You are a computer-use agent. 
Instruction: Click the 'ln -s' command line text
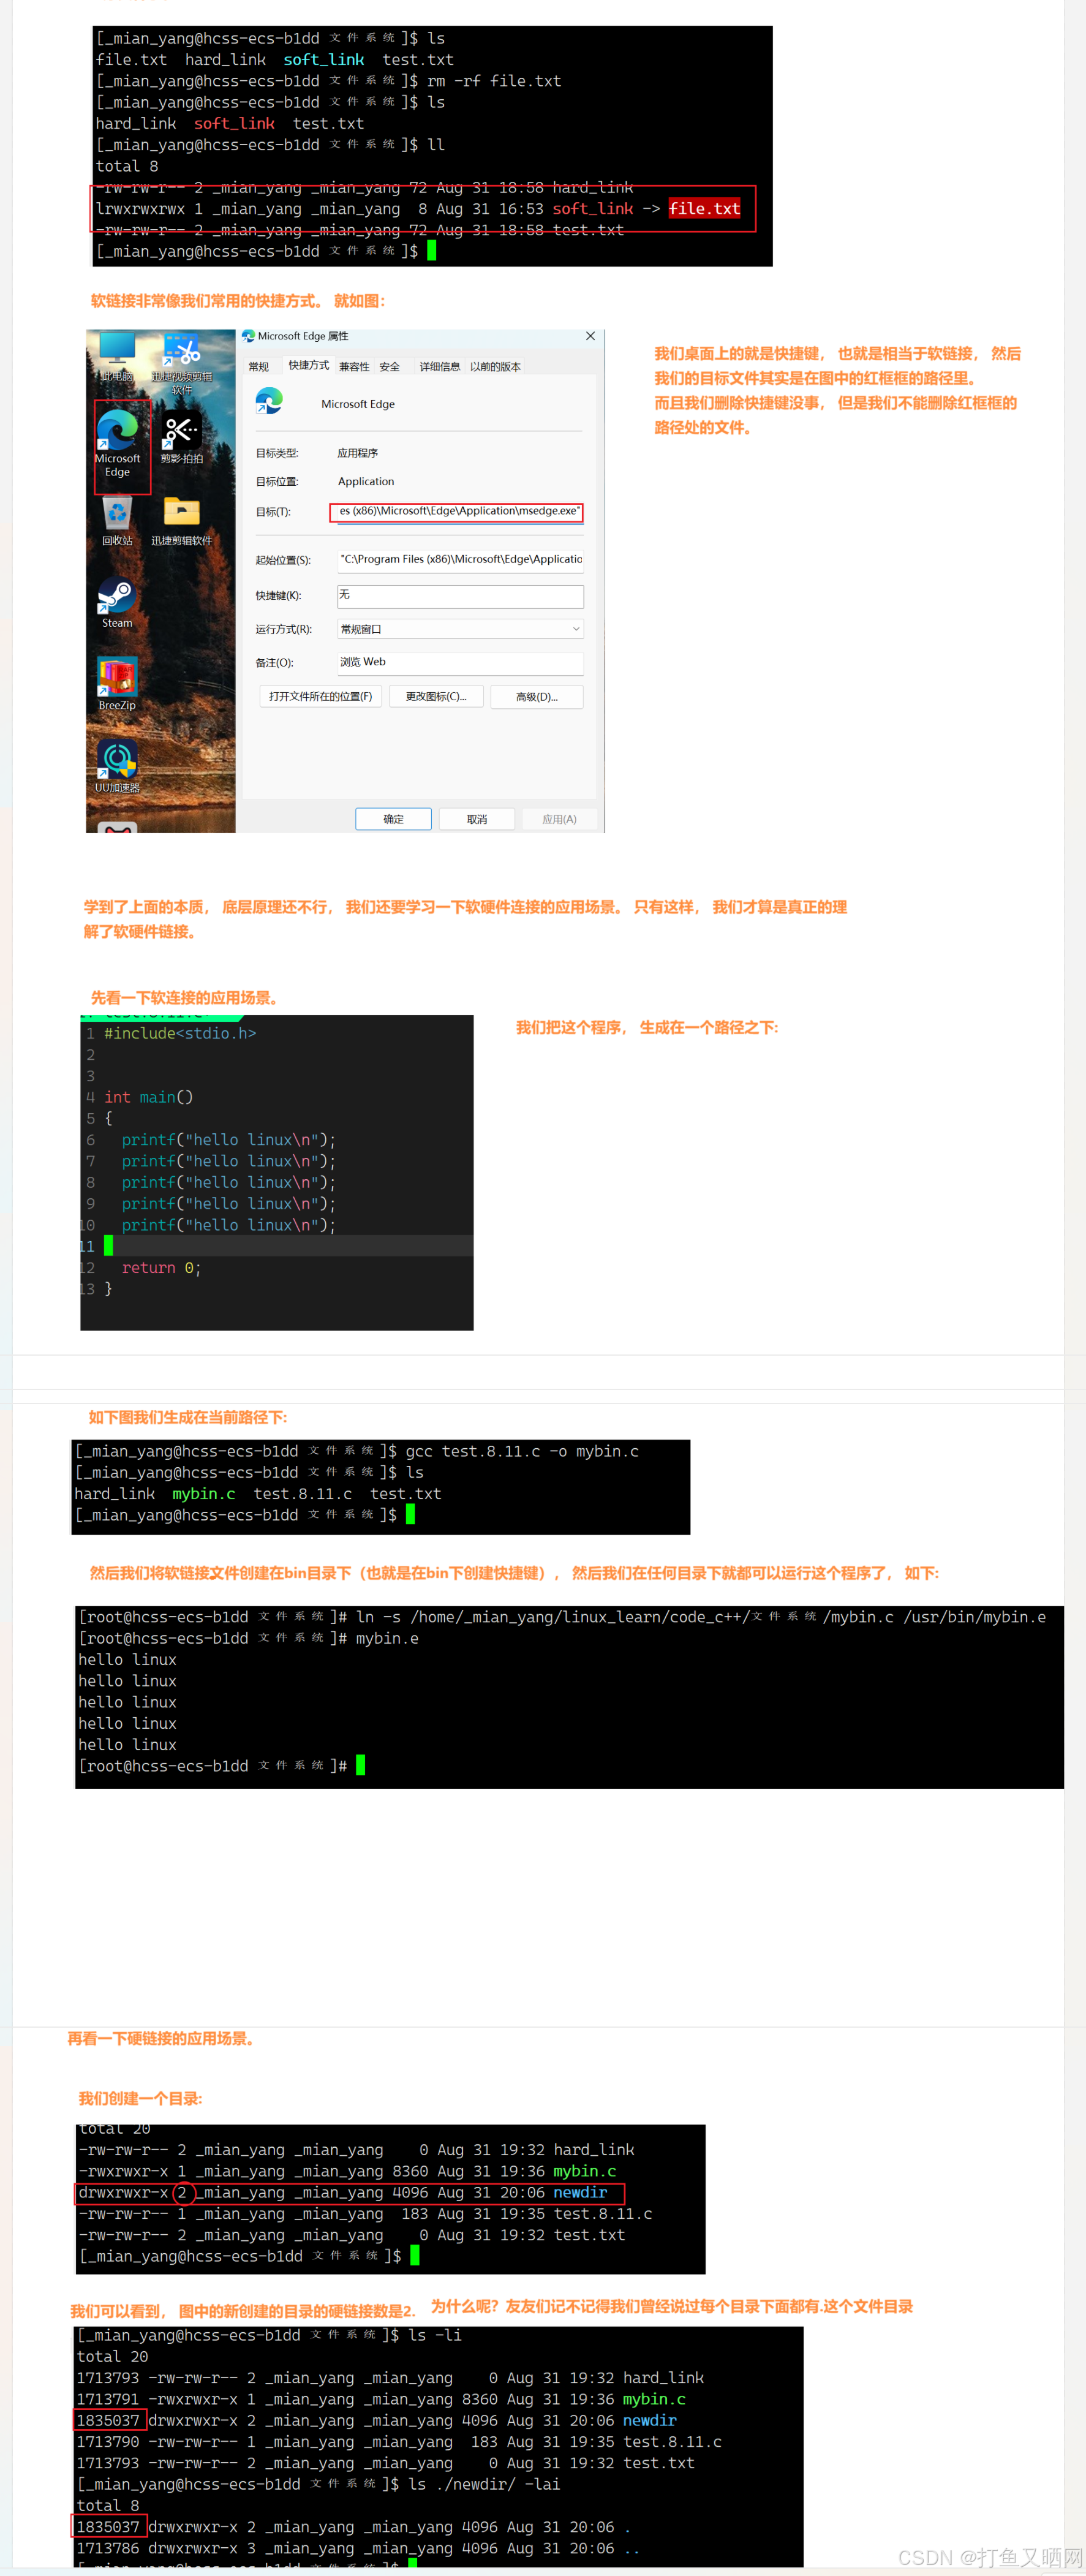click(x=700, y=1617)
